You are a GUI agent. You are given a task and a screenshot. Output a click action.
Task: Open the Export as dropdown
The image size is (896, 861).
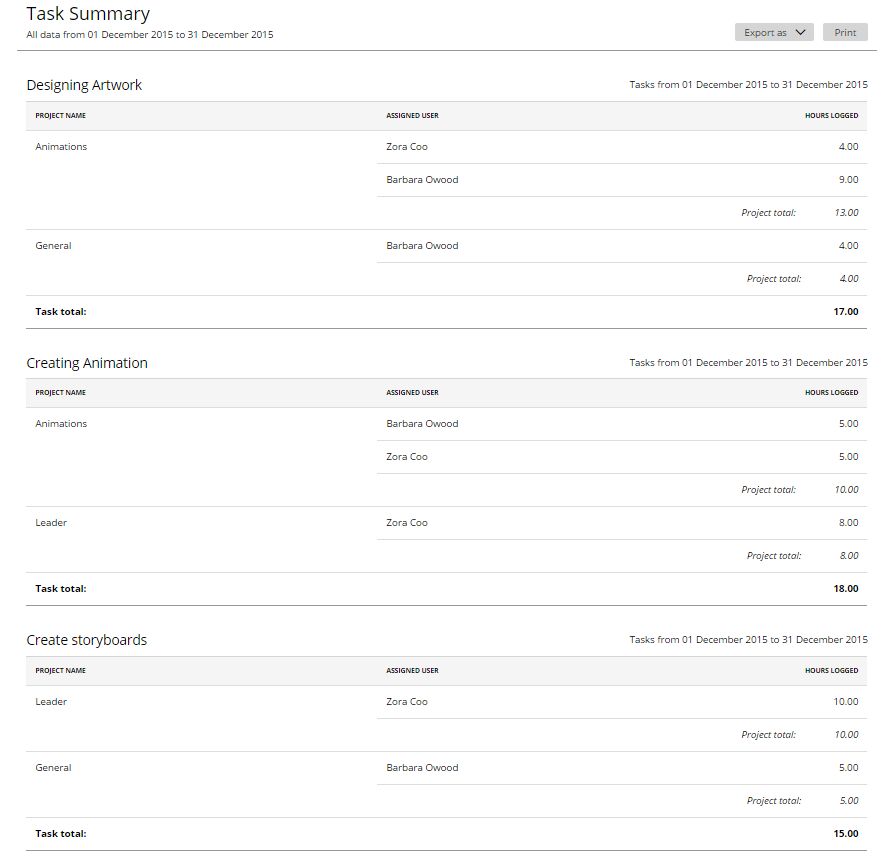[774, 33]
